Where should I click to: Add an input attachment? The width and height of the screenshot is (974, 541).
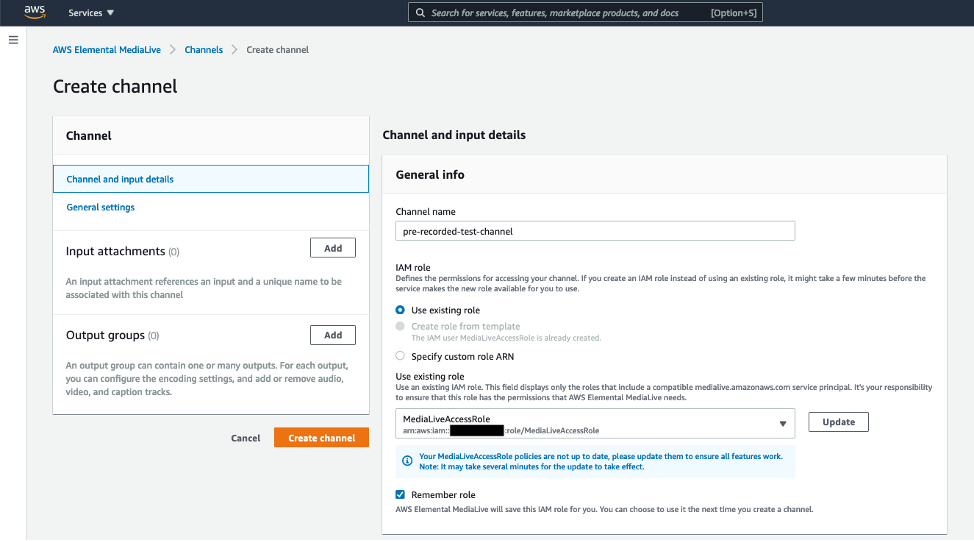(x=333, y=248)
